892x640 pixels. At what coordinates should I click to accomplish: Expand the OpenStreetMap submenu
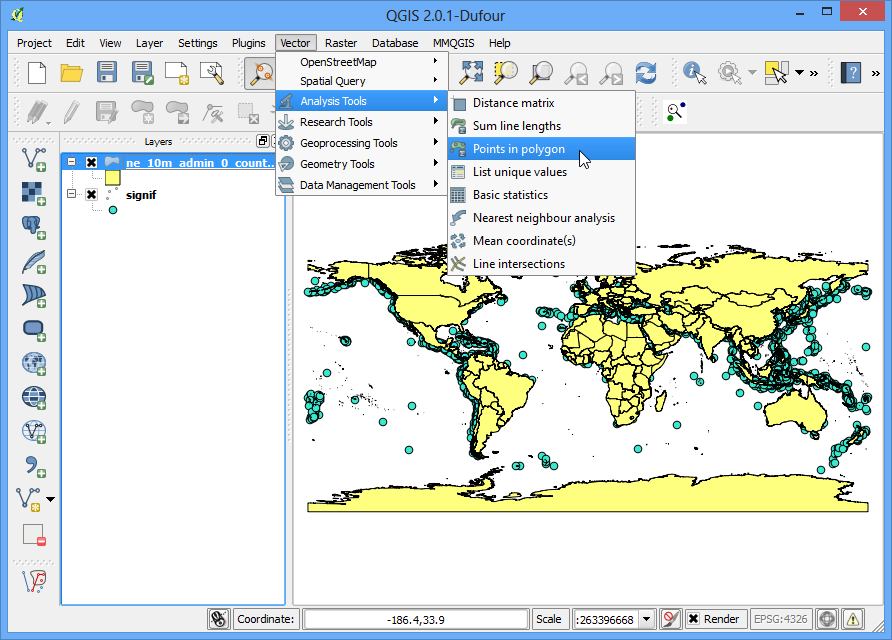click(x=362, y=61)
